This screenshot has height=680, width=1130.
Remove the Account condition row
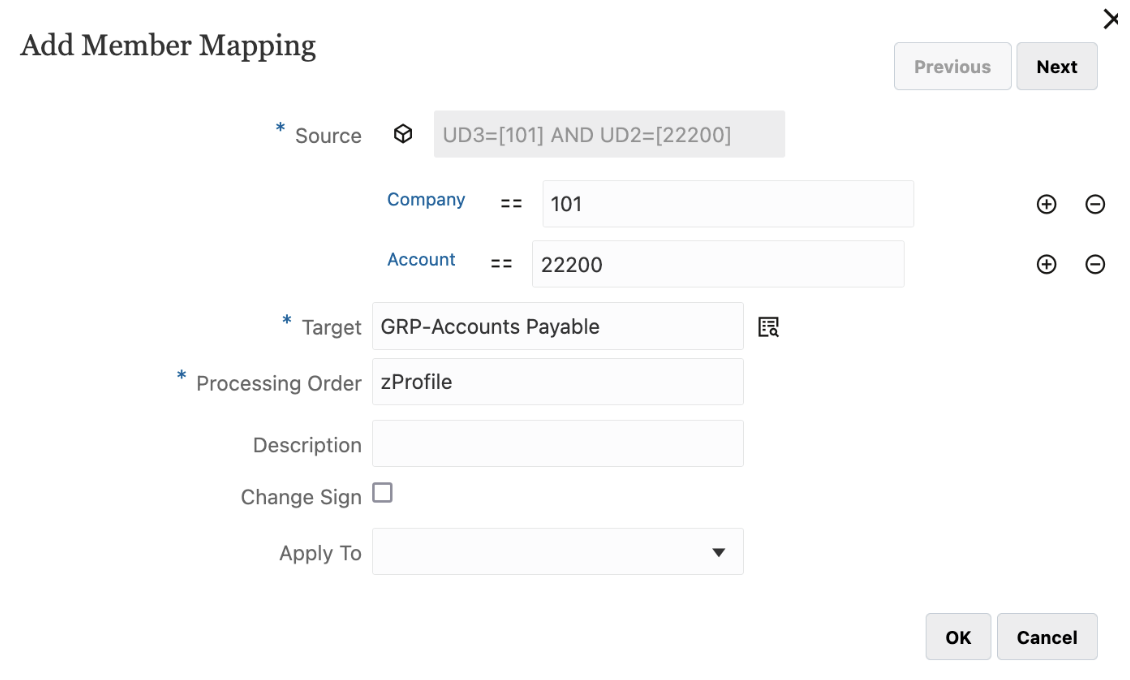[1095, 264]
